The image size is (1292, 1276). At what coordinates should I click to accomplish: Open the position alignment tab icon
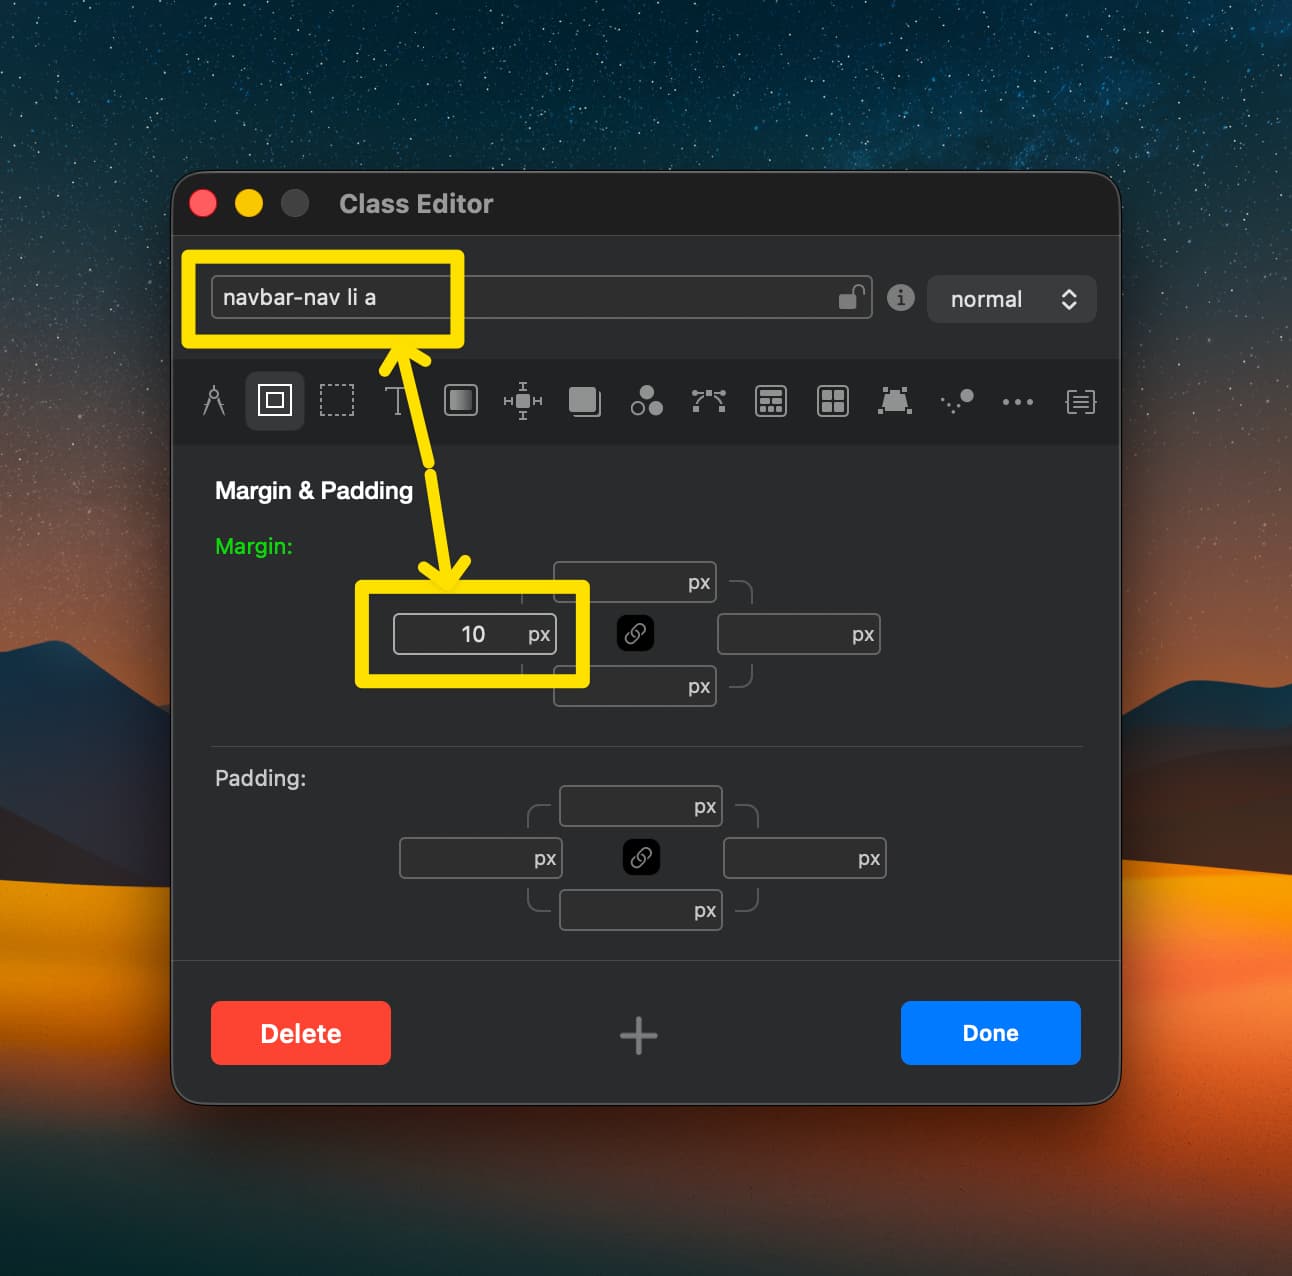point(522,401)
